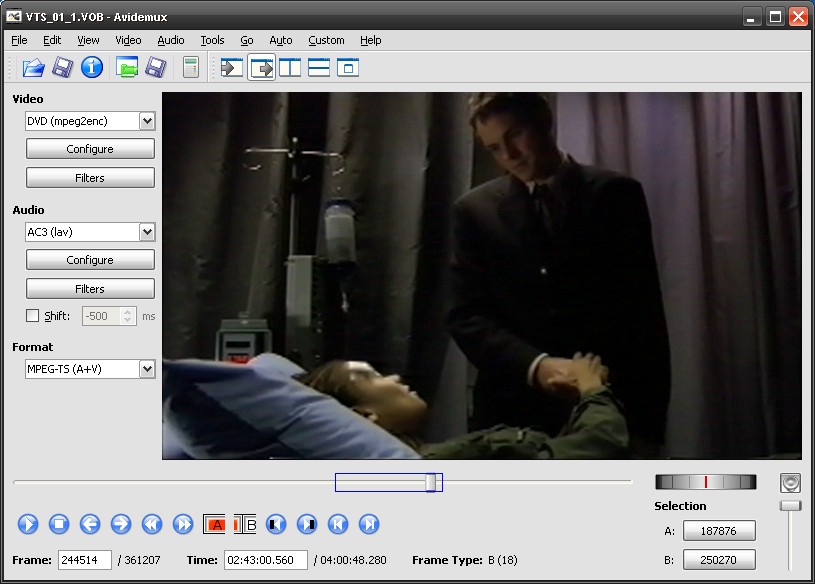Click the first Save video floppy icon
Image resolution: width=815 pixels, height=584 pixels.
point(63,68)
